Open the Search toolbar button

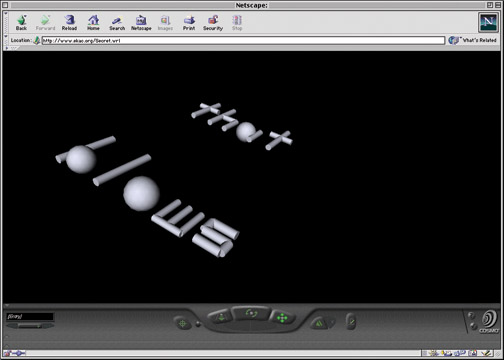coord(117,23)
